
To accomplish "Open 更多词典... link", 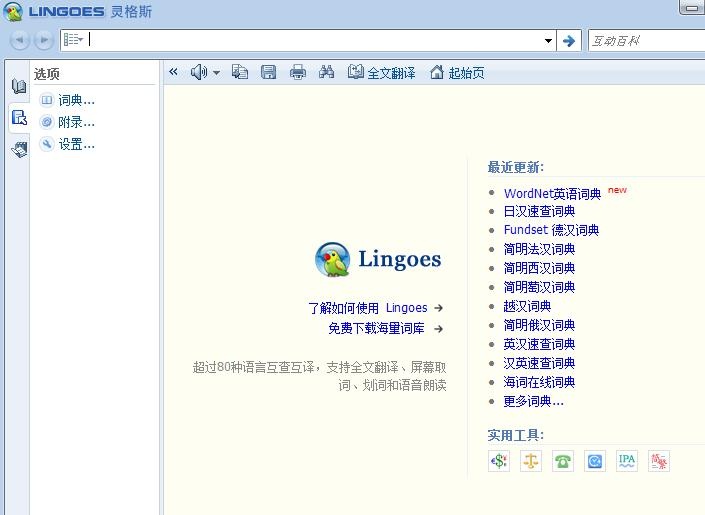I will pyautogui.click(x=533, y=401).
